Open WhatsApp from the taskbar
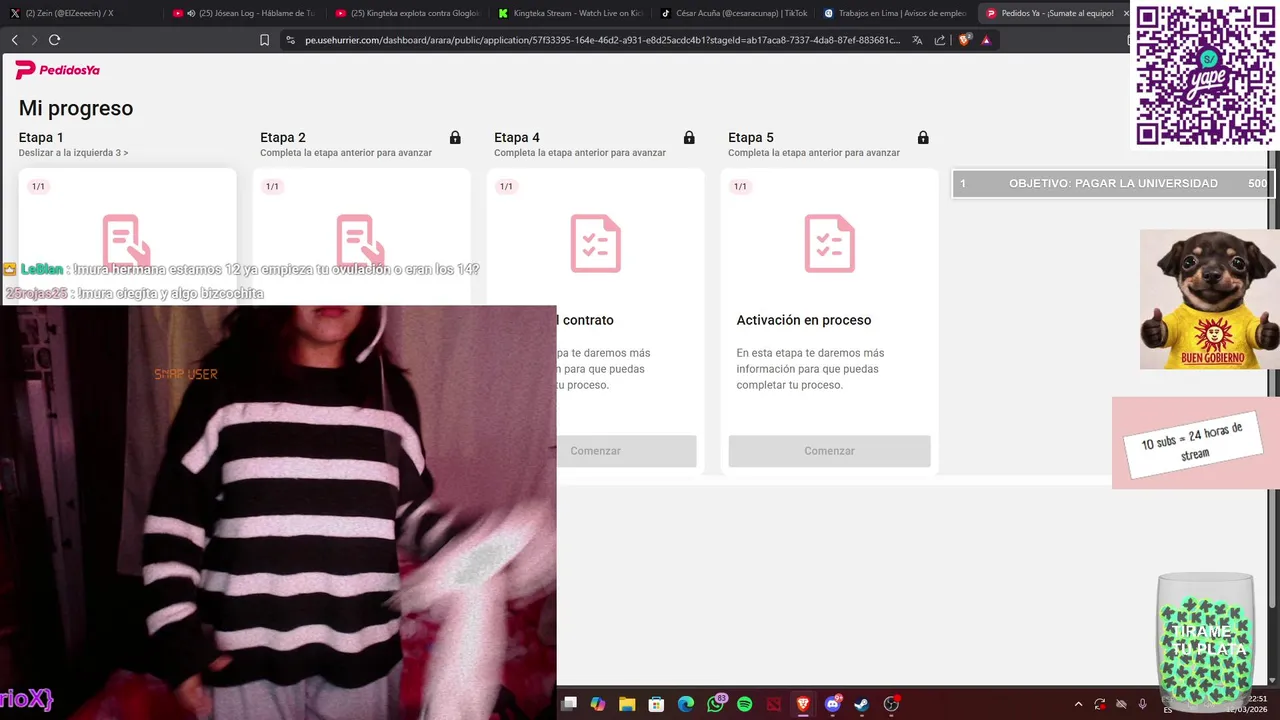The image size is (1280, 720). pyautogui.click(x=715, y=704)
